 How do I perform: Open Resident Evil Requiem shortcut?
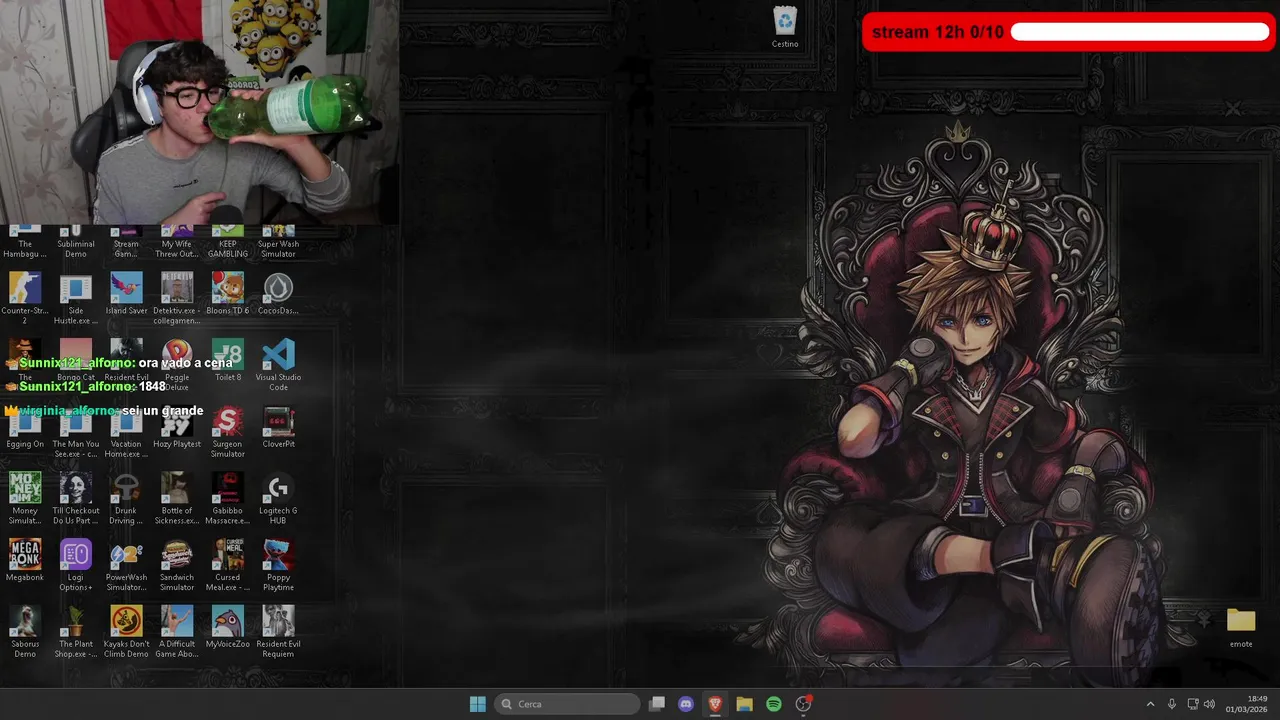(278, 631)
